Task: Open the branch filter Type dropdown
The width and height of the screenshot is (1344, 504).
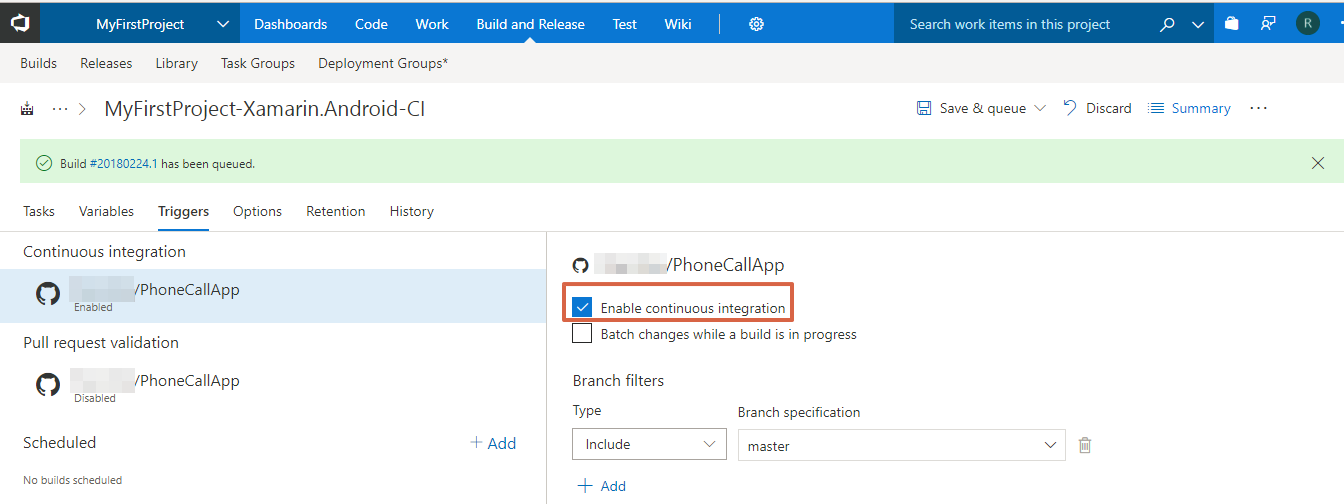Action: tap(649, 444)
